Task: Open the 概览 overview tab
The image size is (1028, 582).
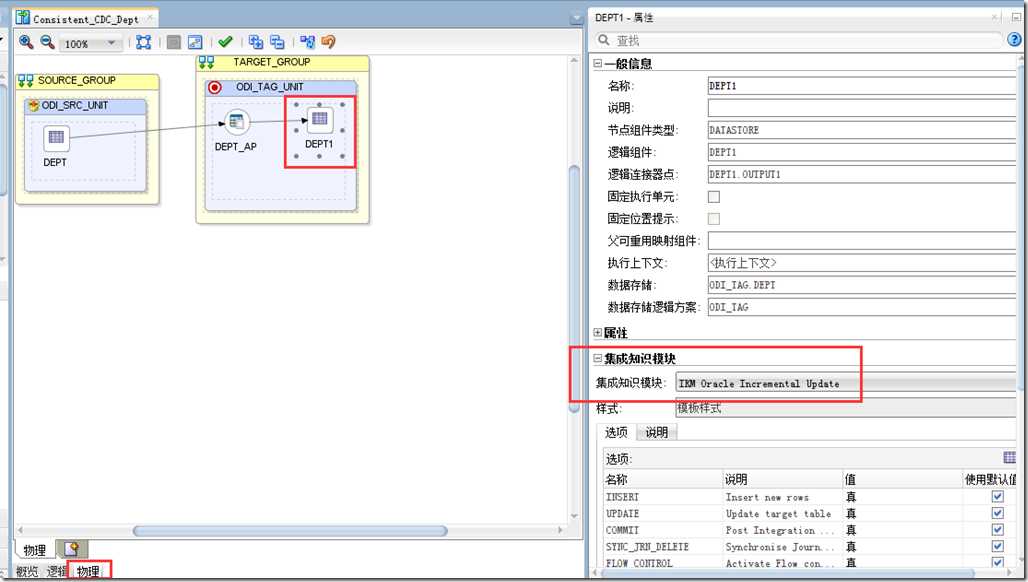Action: (x=27, y=572)
